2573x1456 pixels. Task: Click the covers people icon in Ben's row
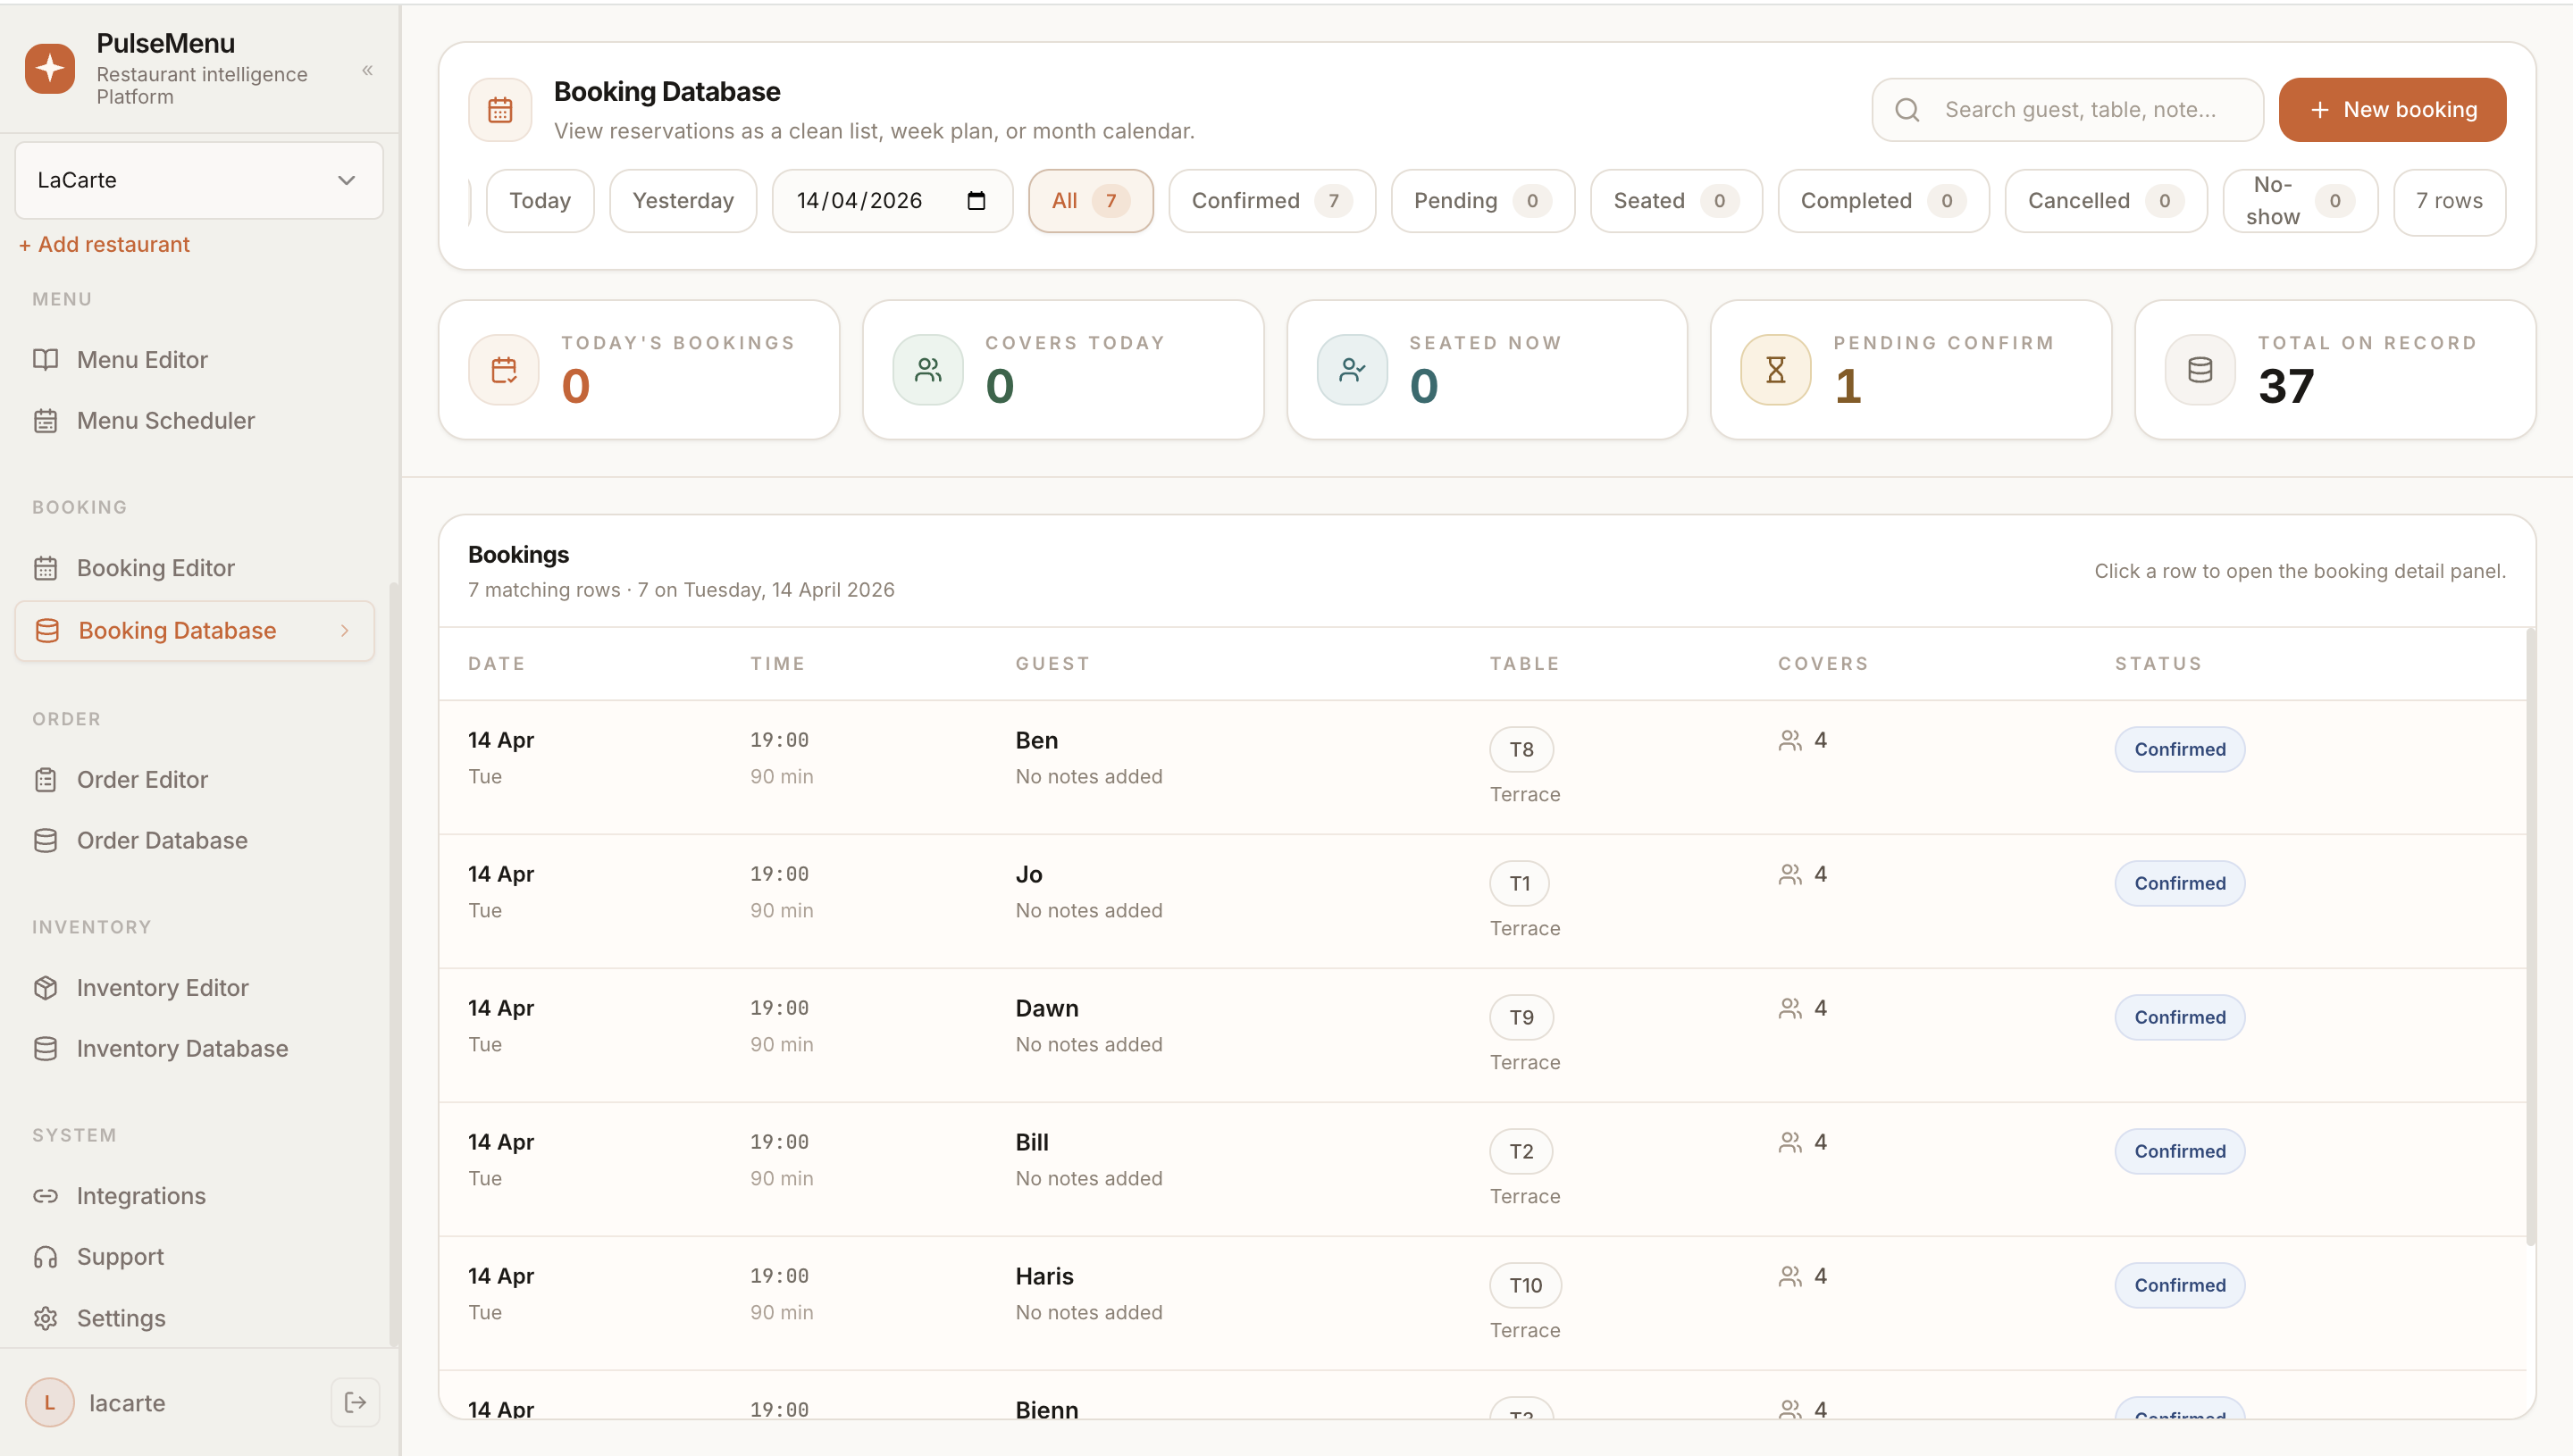point(1790,740)
